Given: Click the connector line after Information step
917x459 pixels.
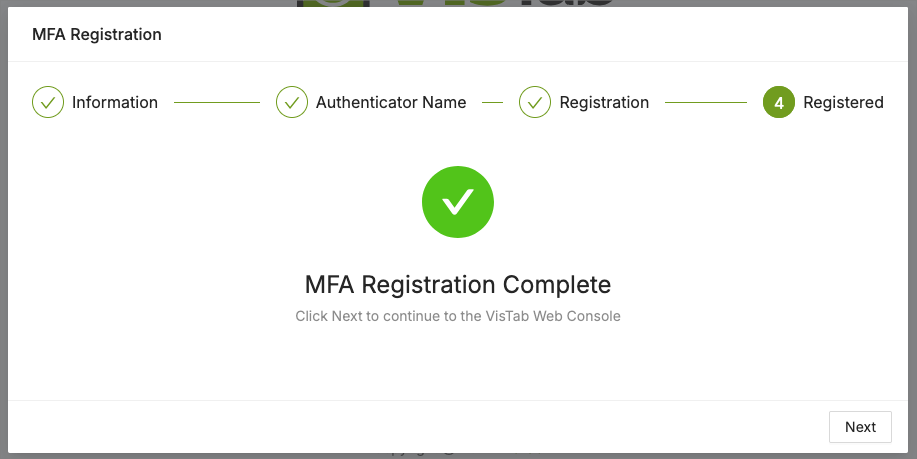Looking at the screenshot, I should pos(216,102).
